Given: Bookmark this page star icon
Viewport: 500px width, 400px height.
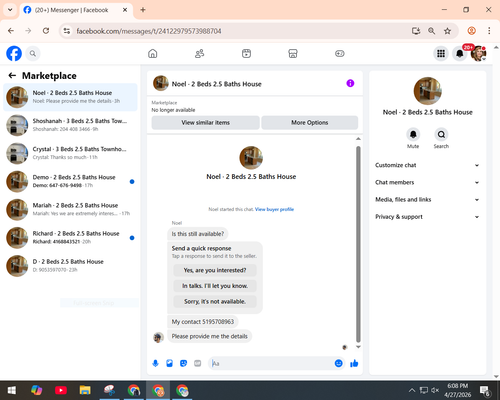Looking at the screenshot, I should click(x=447, y=31).
